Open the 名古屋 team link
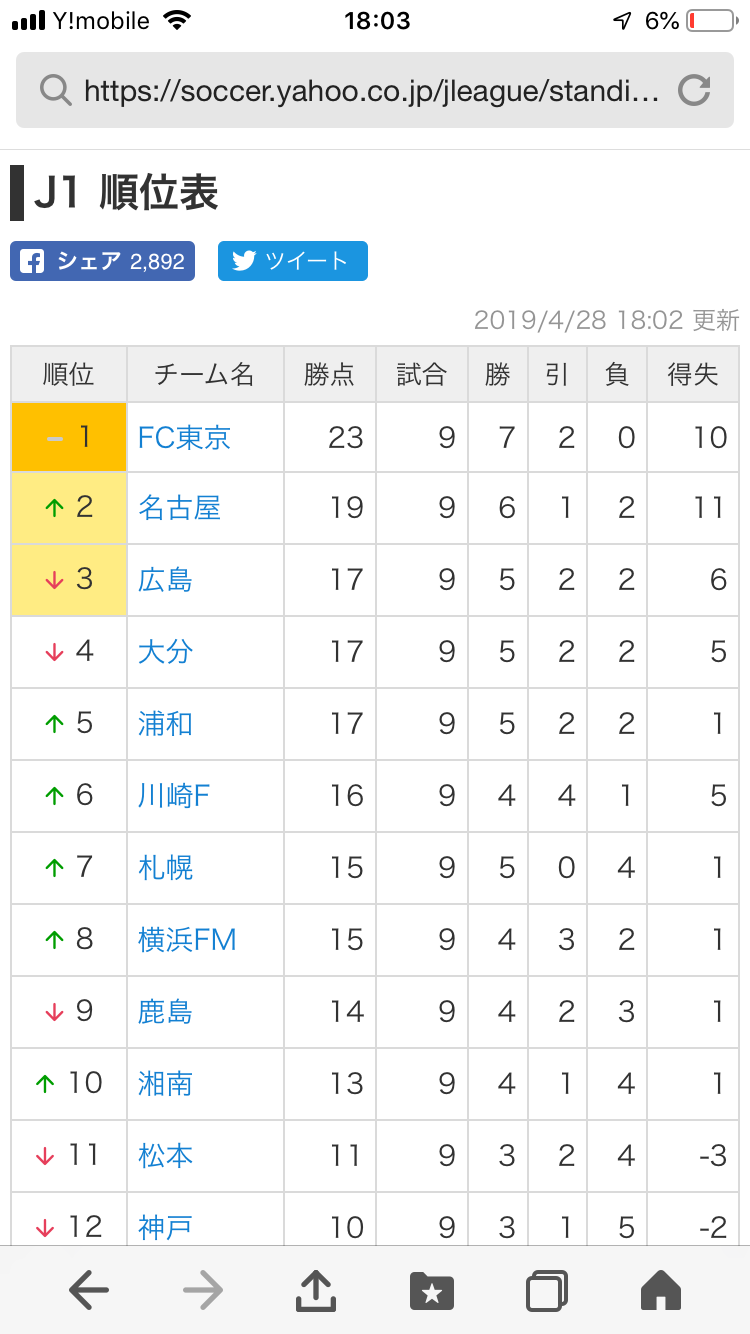The width and height of the screenshot is (750, 1334). [179, 508]
